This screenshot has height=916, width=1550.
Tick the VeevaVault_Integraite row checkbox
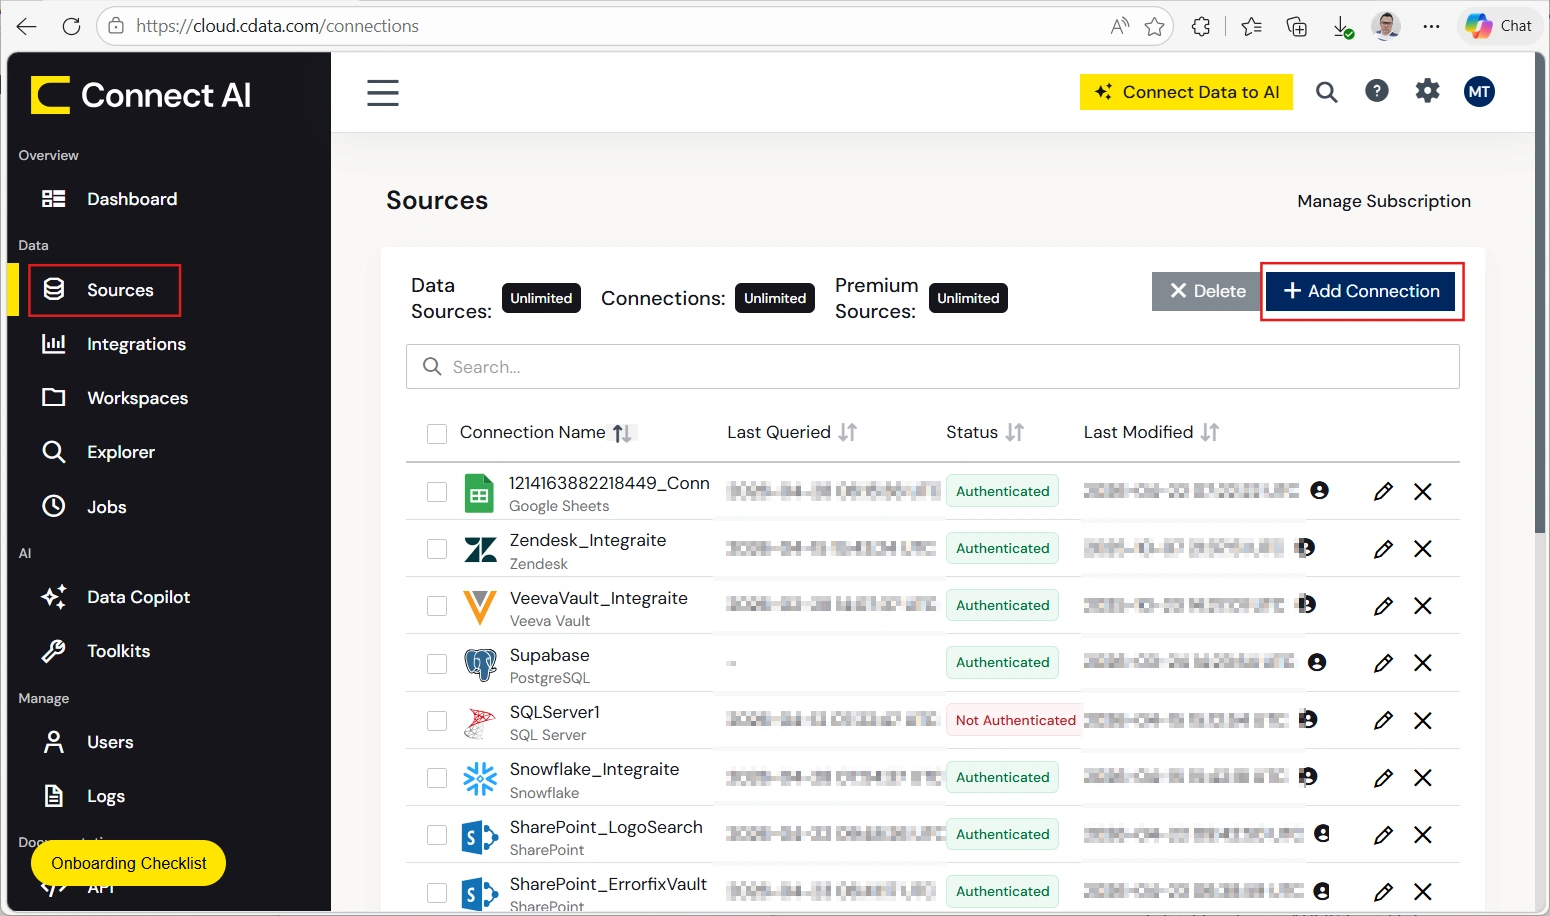[x=436, y=605]
